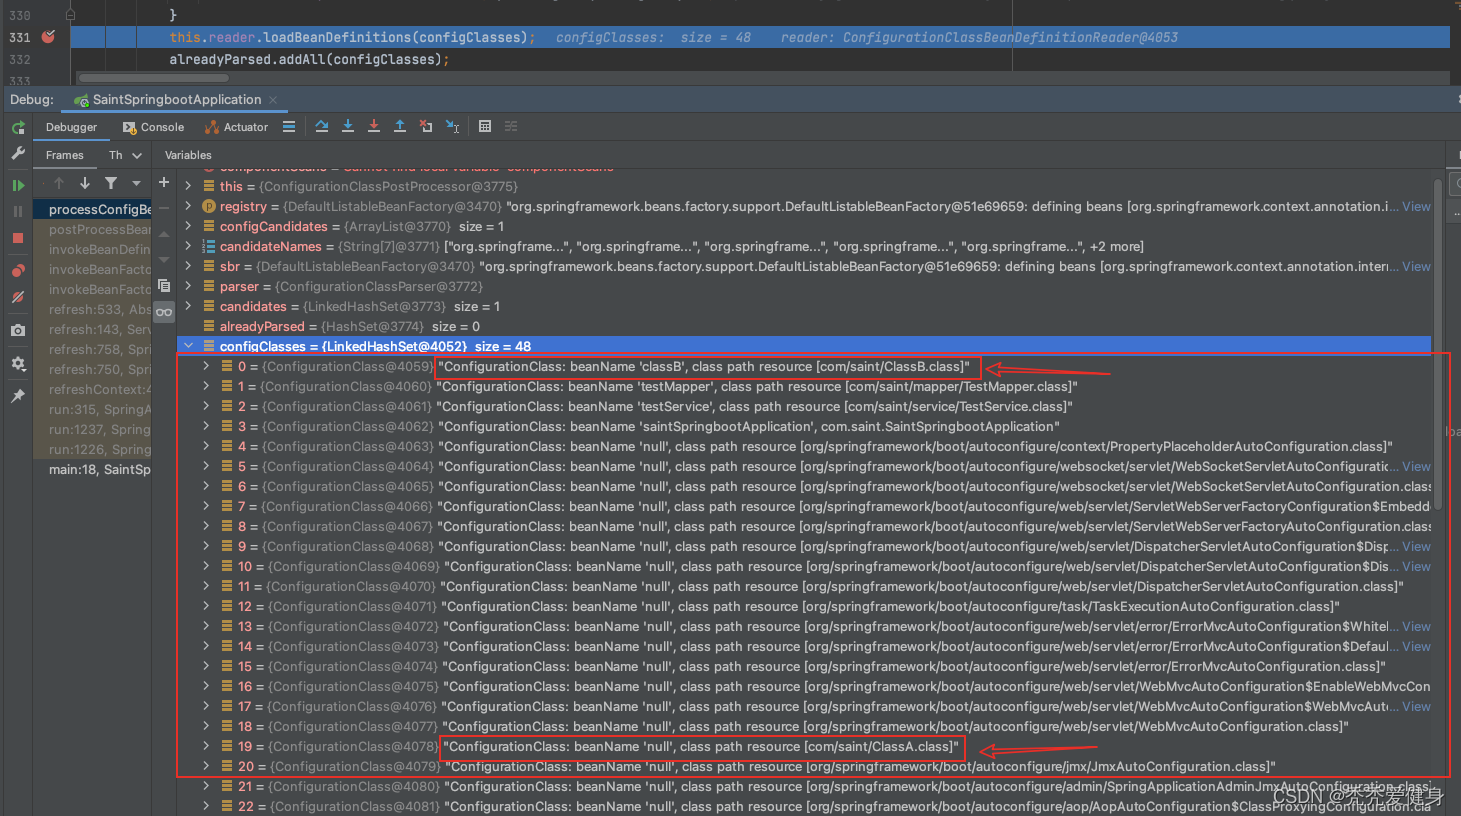Click the Resume Program icon
1461x816 pixels.
[18, 185]
